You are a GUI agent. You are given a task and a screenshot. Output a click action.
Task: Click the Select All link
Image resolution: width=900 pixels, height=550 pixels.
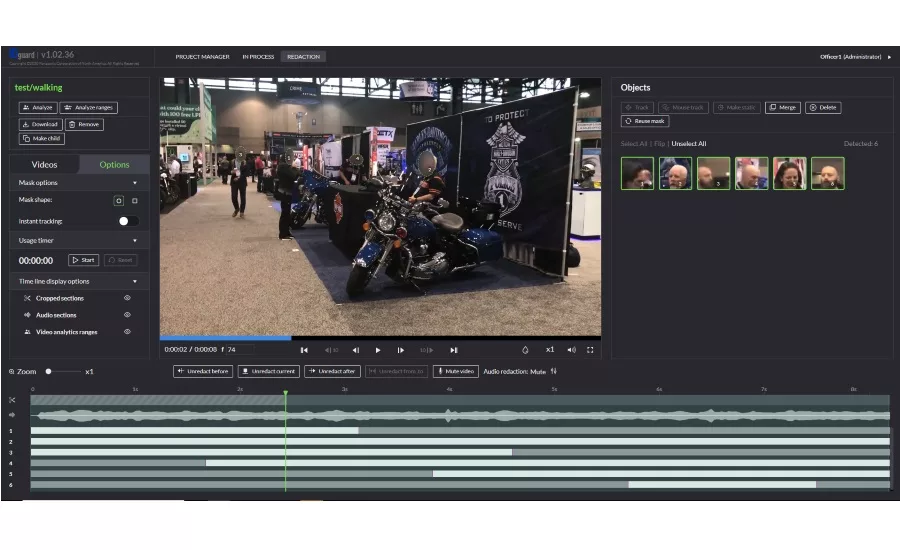(x=634, y=144)
